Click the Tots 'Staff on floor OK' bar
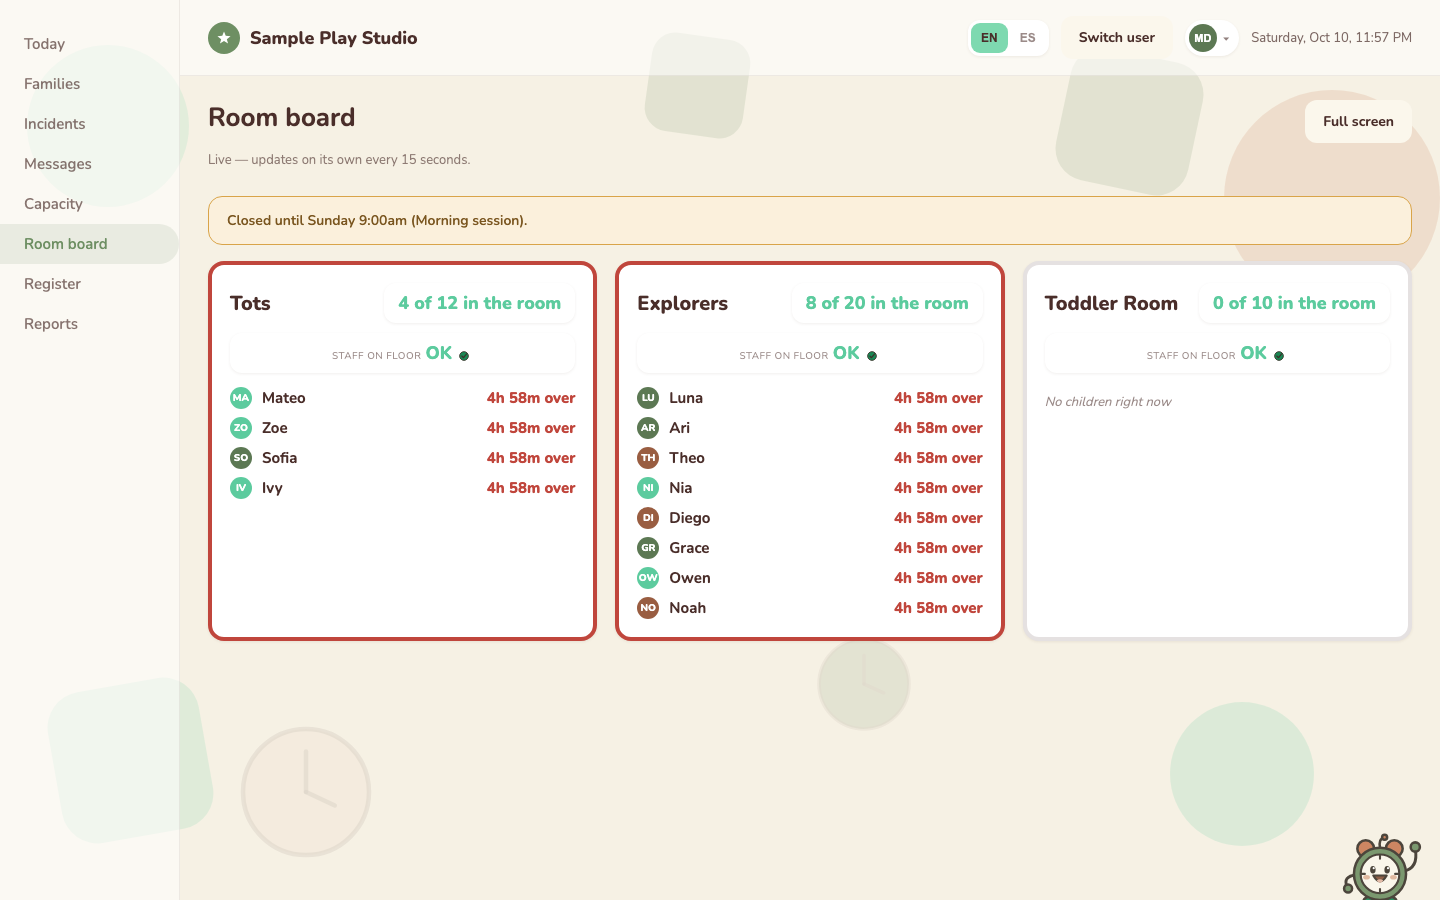Screen dimensions: 1440x900 [x=402, y=354]
